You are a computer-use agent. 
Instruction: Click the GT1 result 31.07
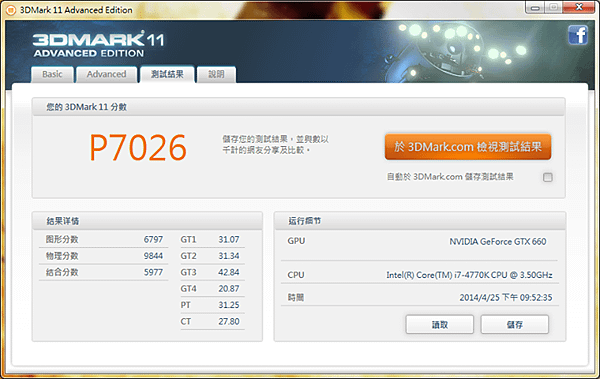(229, 240)
